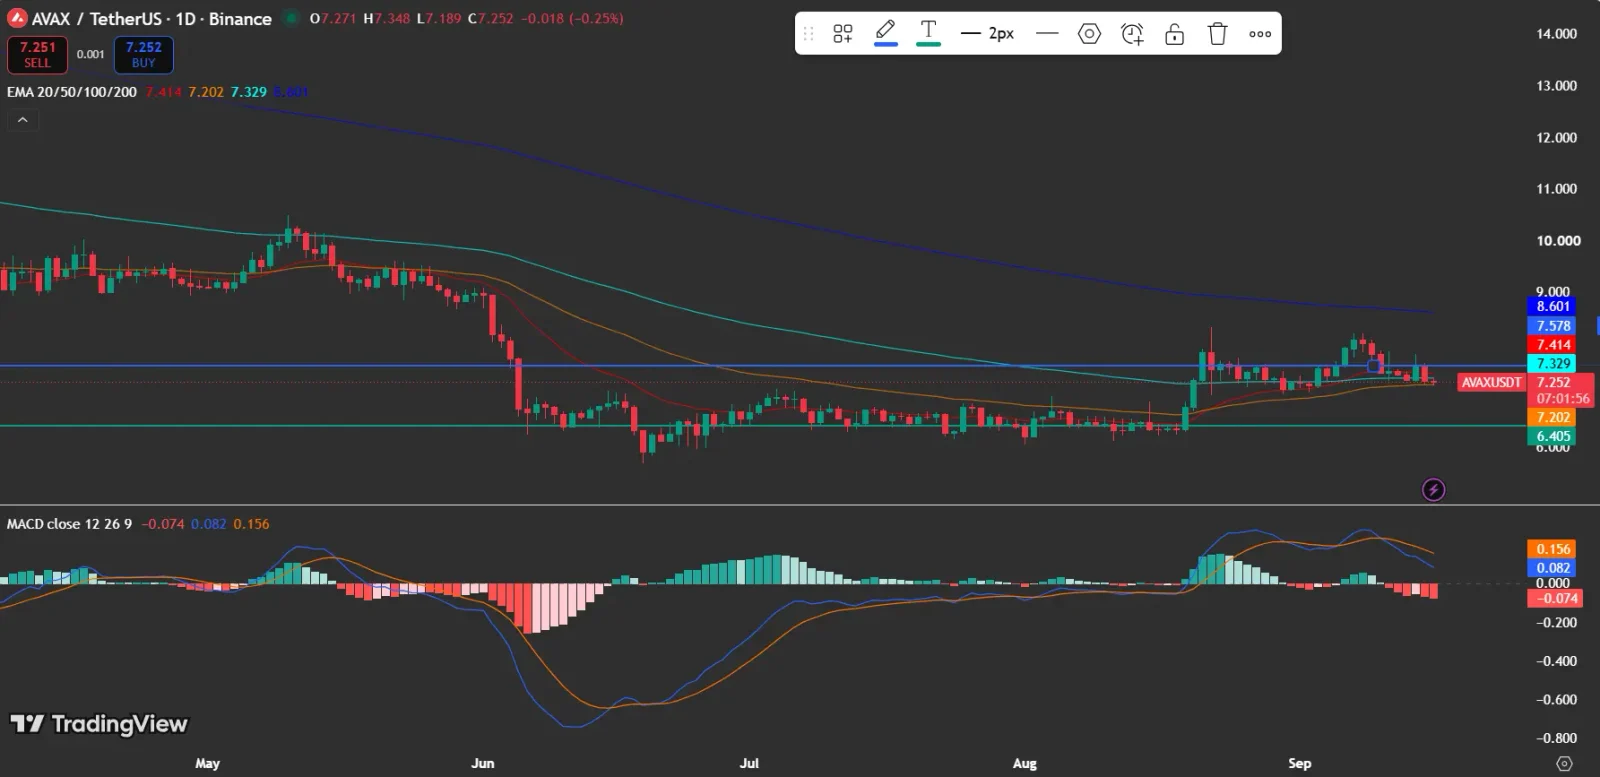Open the three-dots more options menu
Image resolution: width=1600 pixels, height=777 pixels.
pyautogui.click(x=1260, y=34)
